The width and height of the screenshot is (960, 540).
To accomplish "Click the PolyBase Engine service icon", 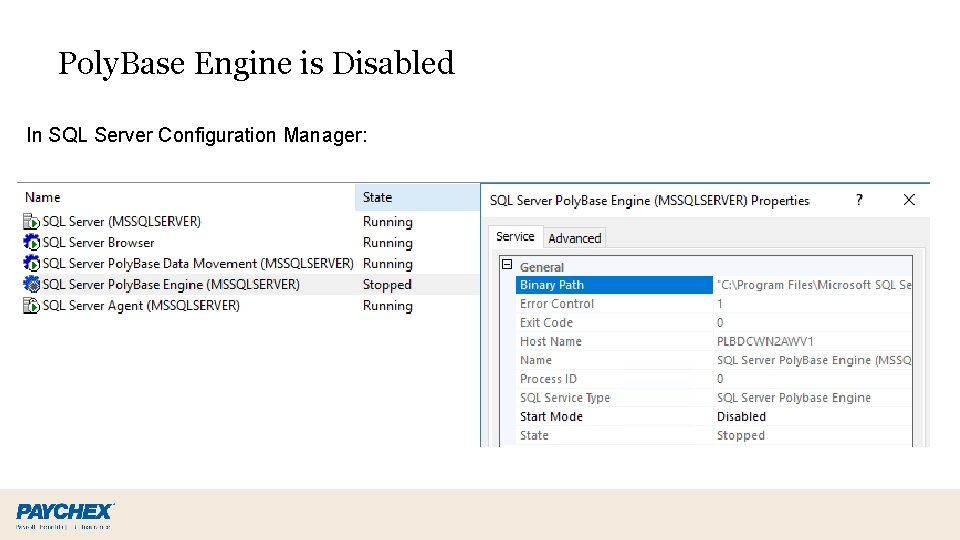I will point(31,284).
